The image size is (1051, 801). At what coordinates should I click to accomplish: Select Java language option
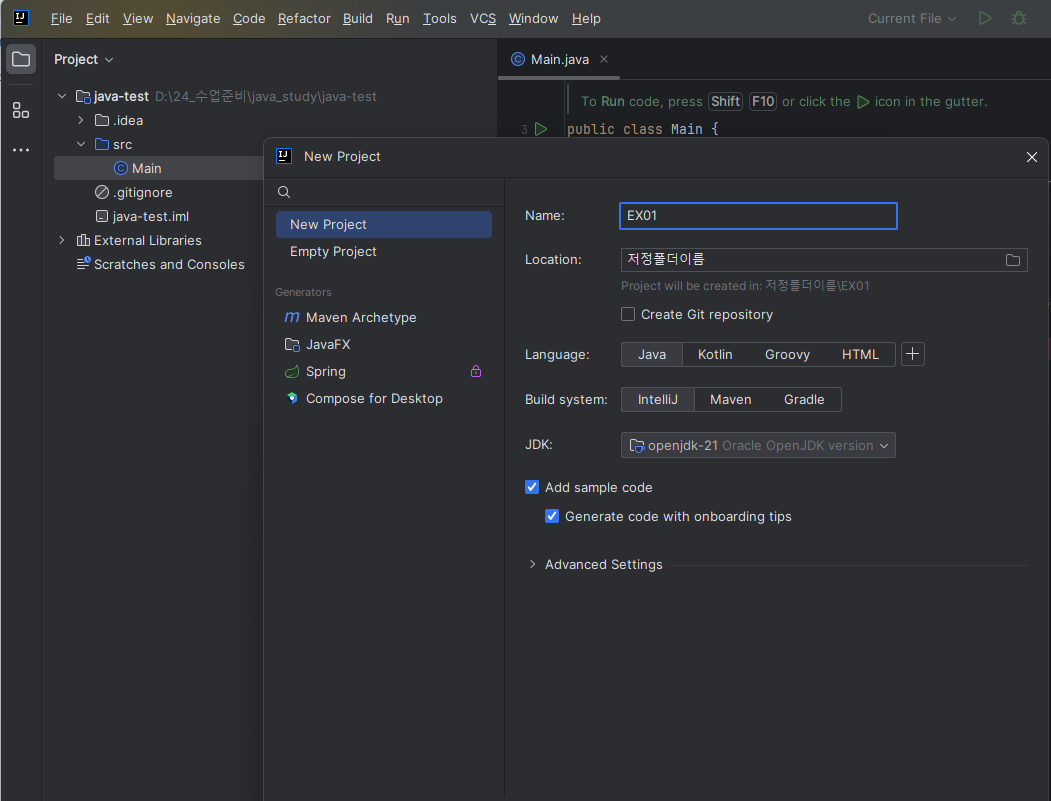[652, 355]
